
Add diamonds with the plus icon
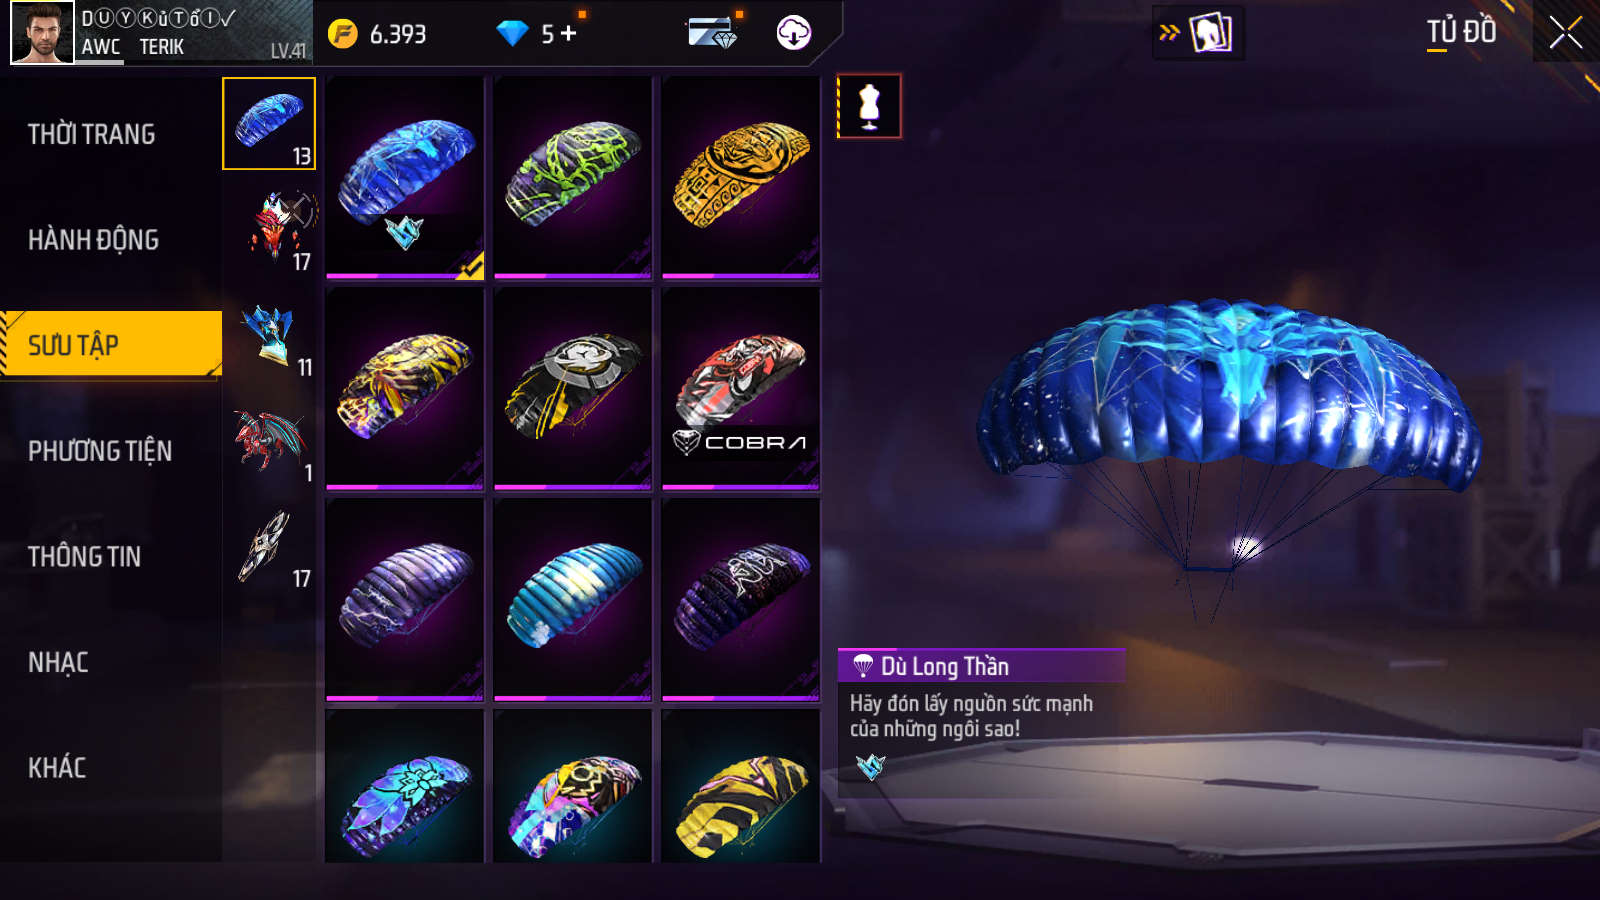pos(569,33)
